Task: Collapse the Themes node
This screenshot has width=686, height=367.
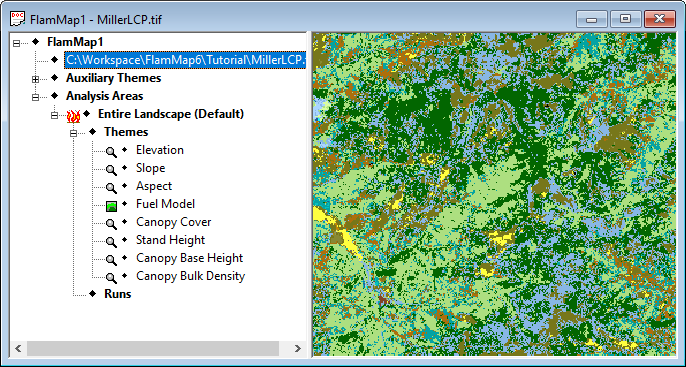Action: click(74, 133)
